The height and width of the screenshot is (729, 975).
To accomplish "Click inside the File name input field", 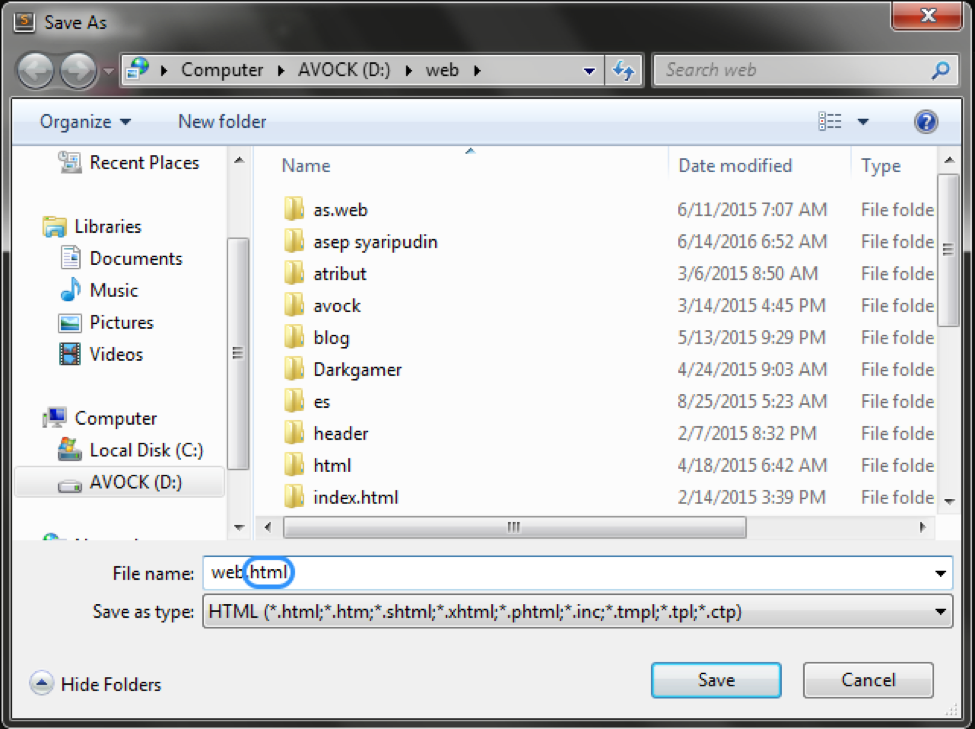I will [x=400, y=572].
